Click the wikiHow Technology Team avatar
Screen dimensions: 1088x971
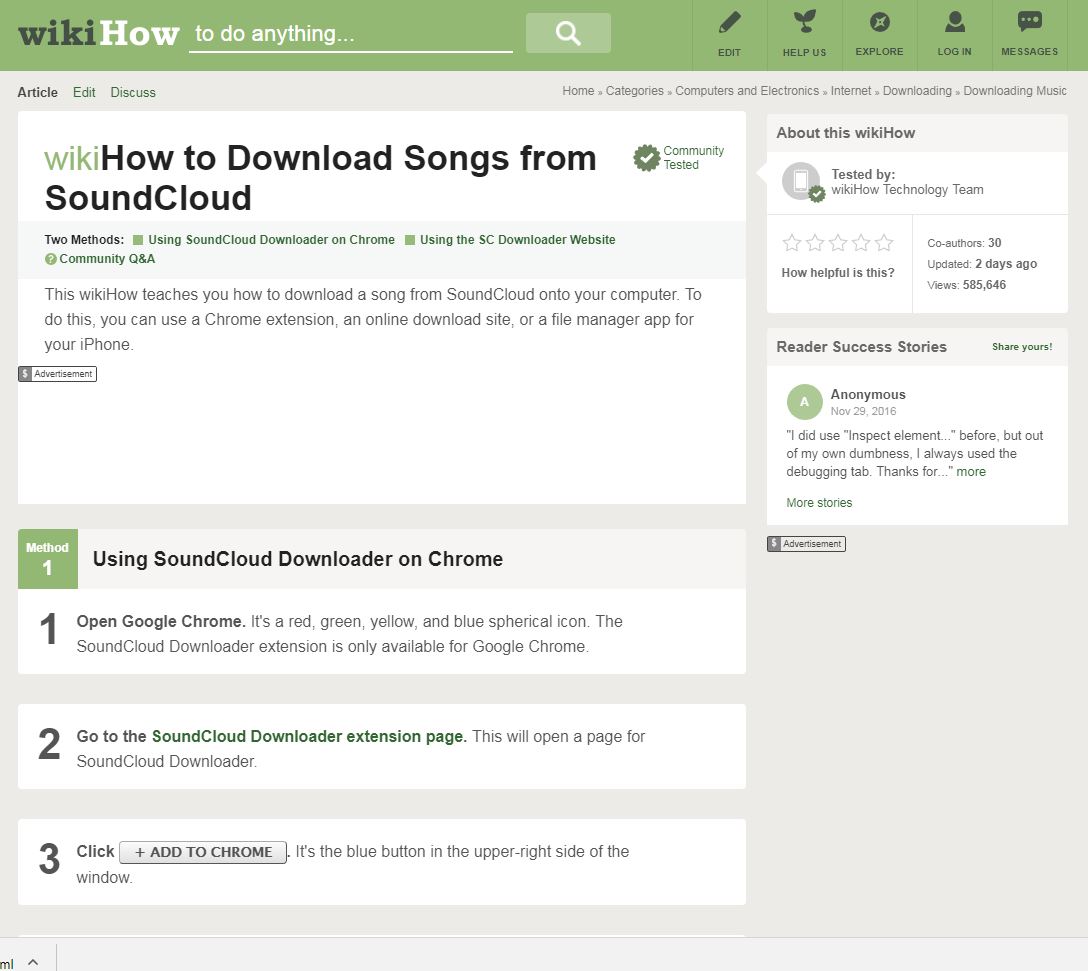(x=801, y=181)
